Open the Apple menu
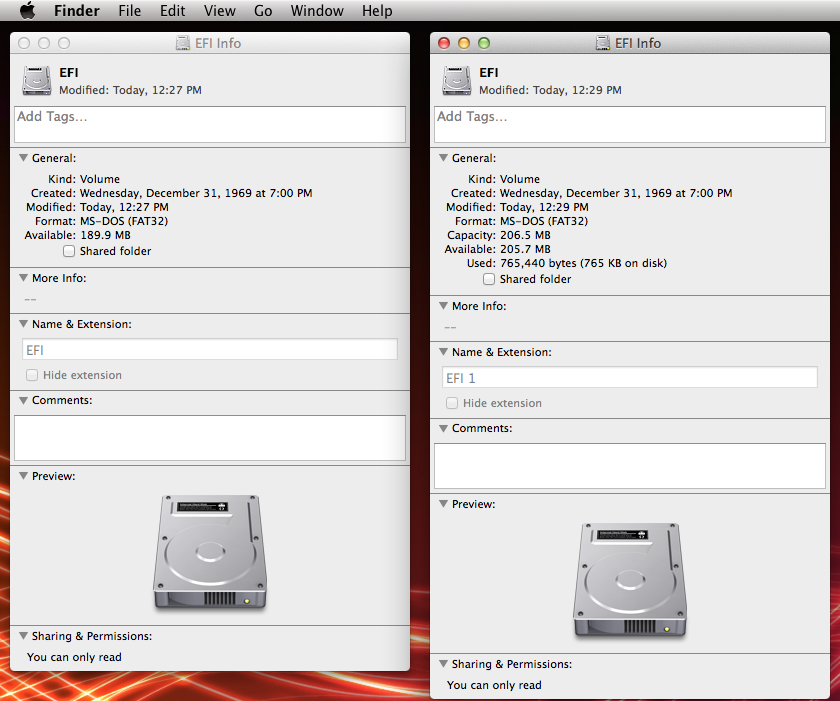Image resolution: width=840 pixels, height=701 pixels. 27,11
